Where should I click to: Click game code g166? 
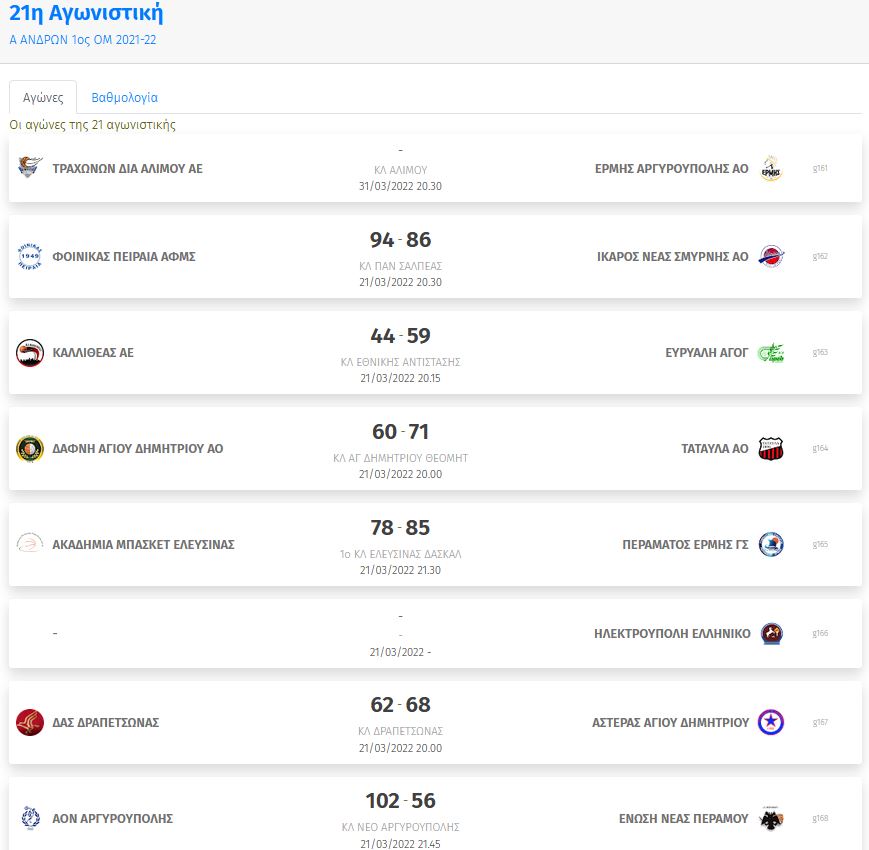click(x=820, y=633)
